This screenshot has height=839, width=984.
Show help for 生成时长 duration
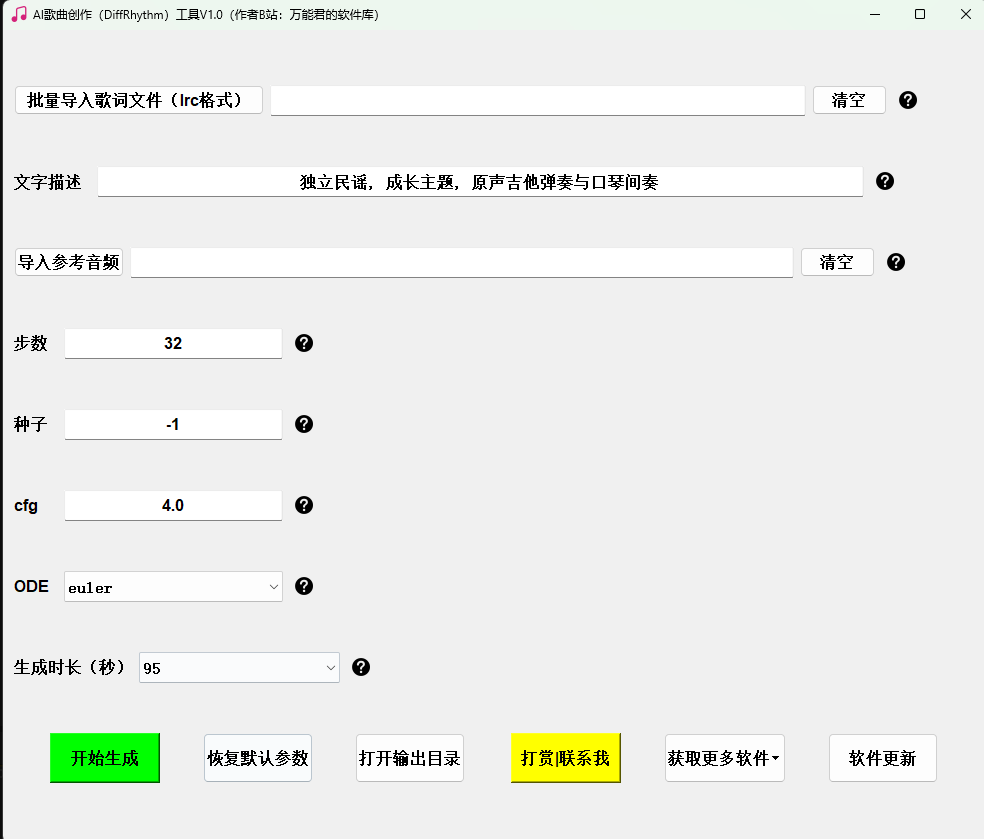361,667
